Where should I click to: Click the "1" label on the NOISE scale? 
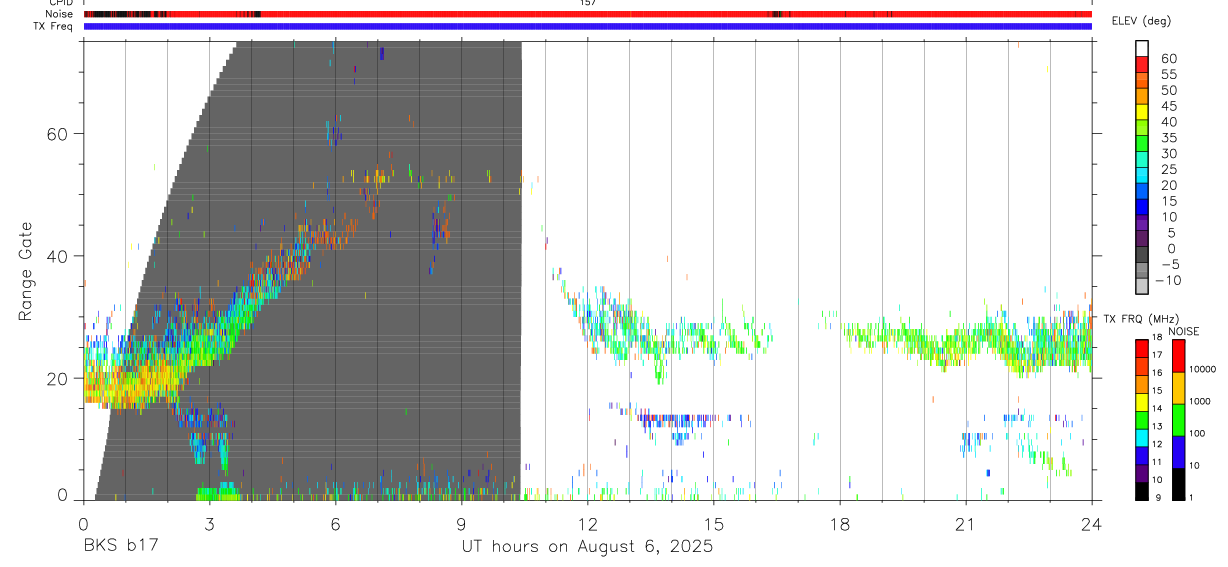1191,497
